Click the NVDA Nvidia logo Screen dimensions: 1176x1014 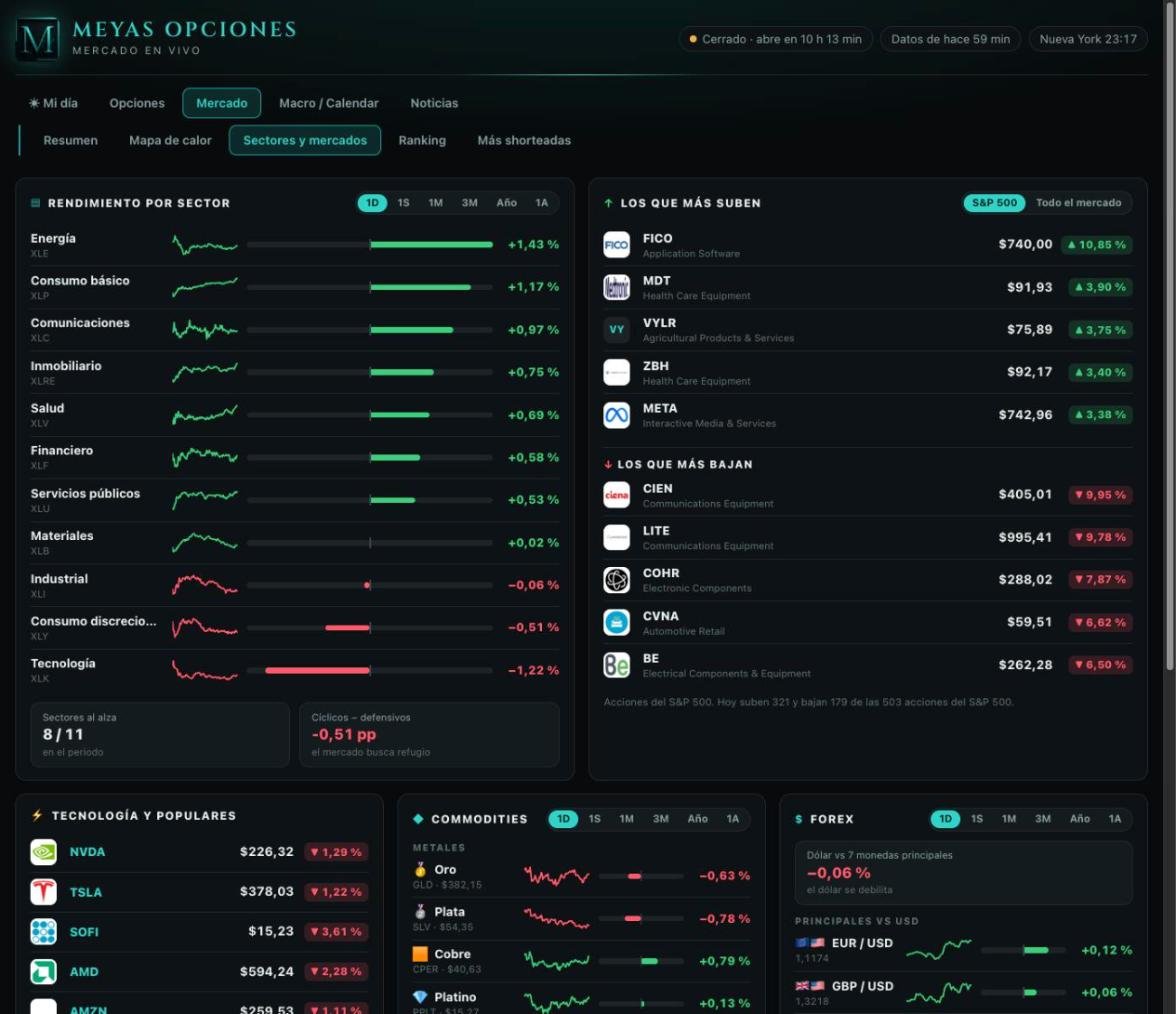pyautogui.click(x=44, y=852)
